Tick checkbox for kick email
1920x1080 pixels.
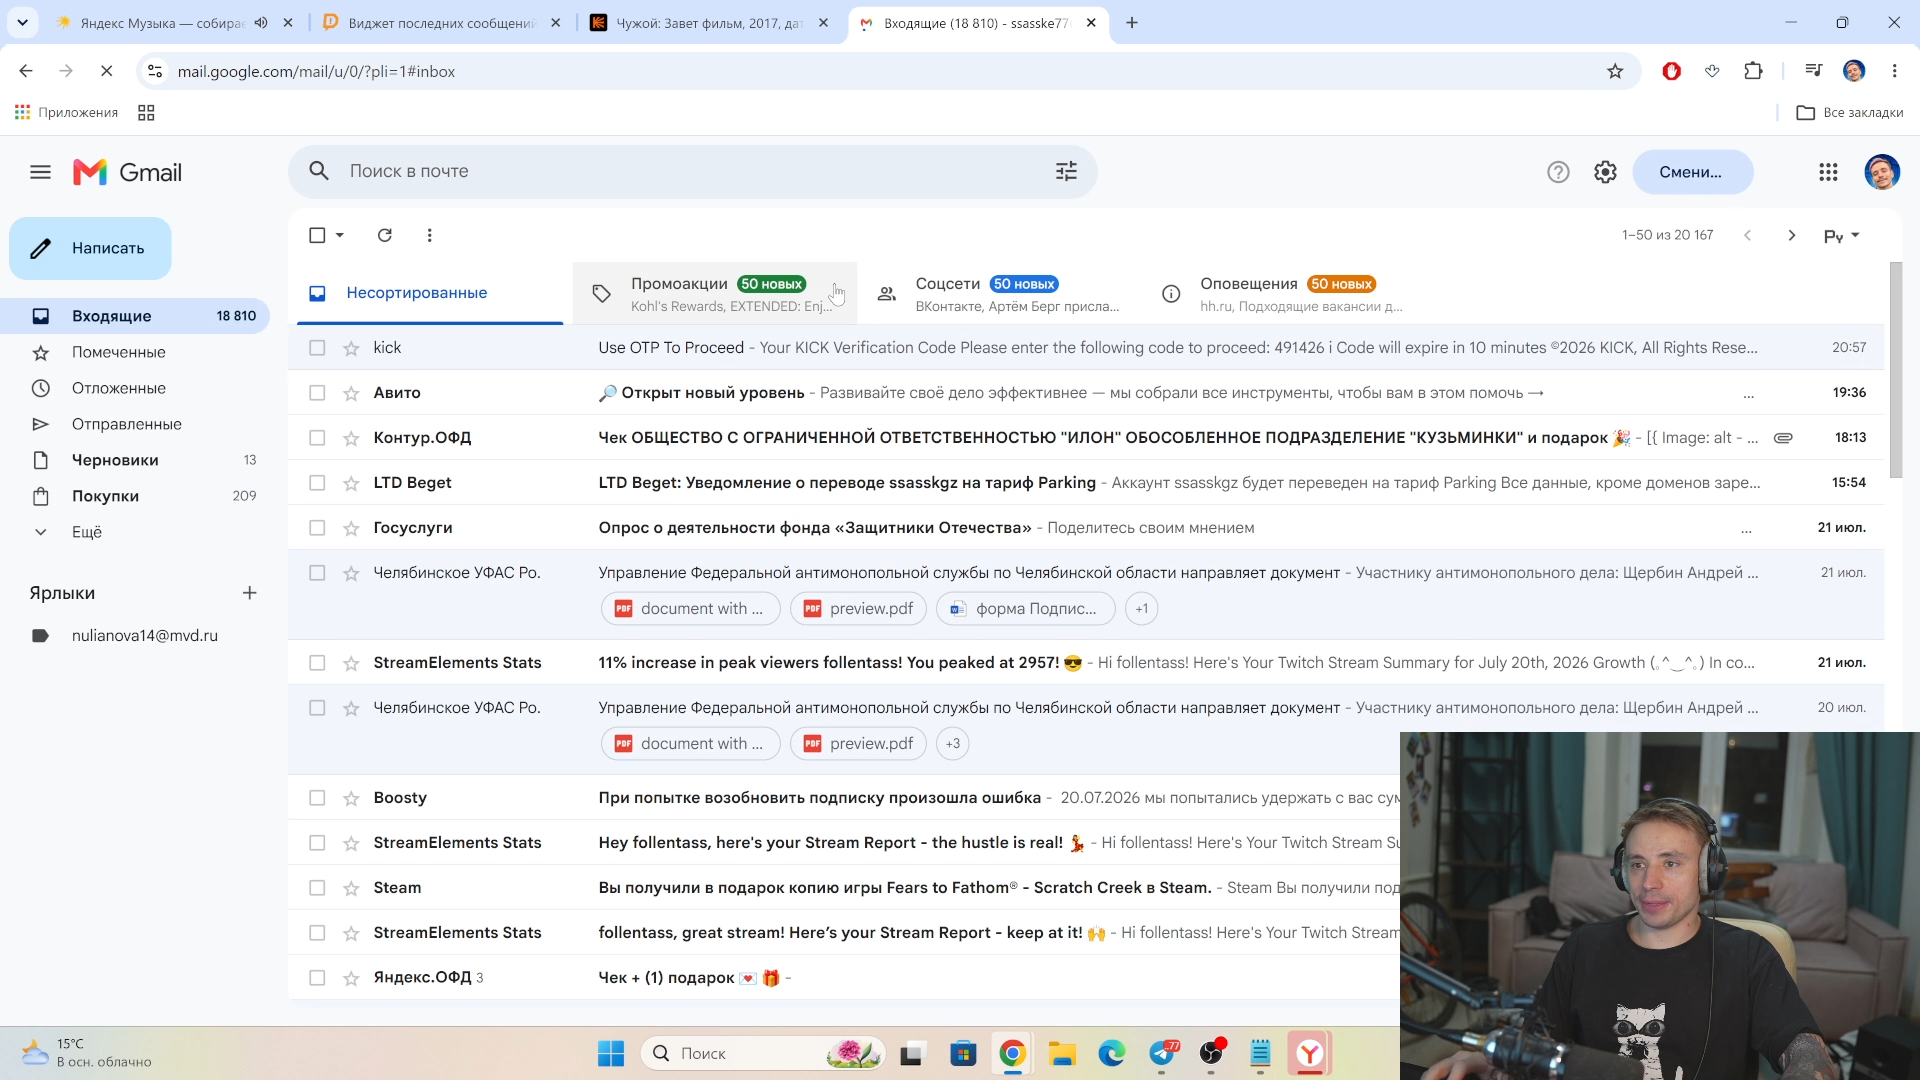coord(317,348)
